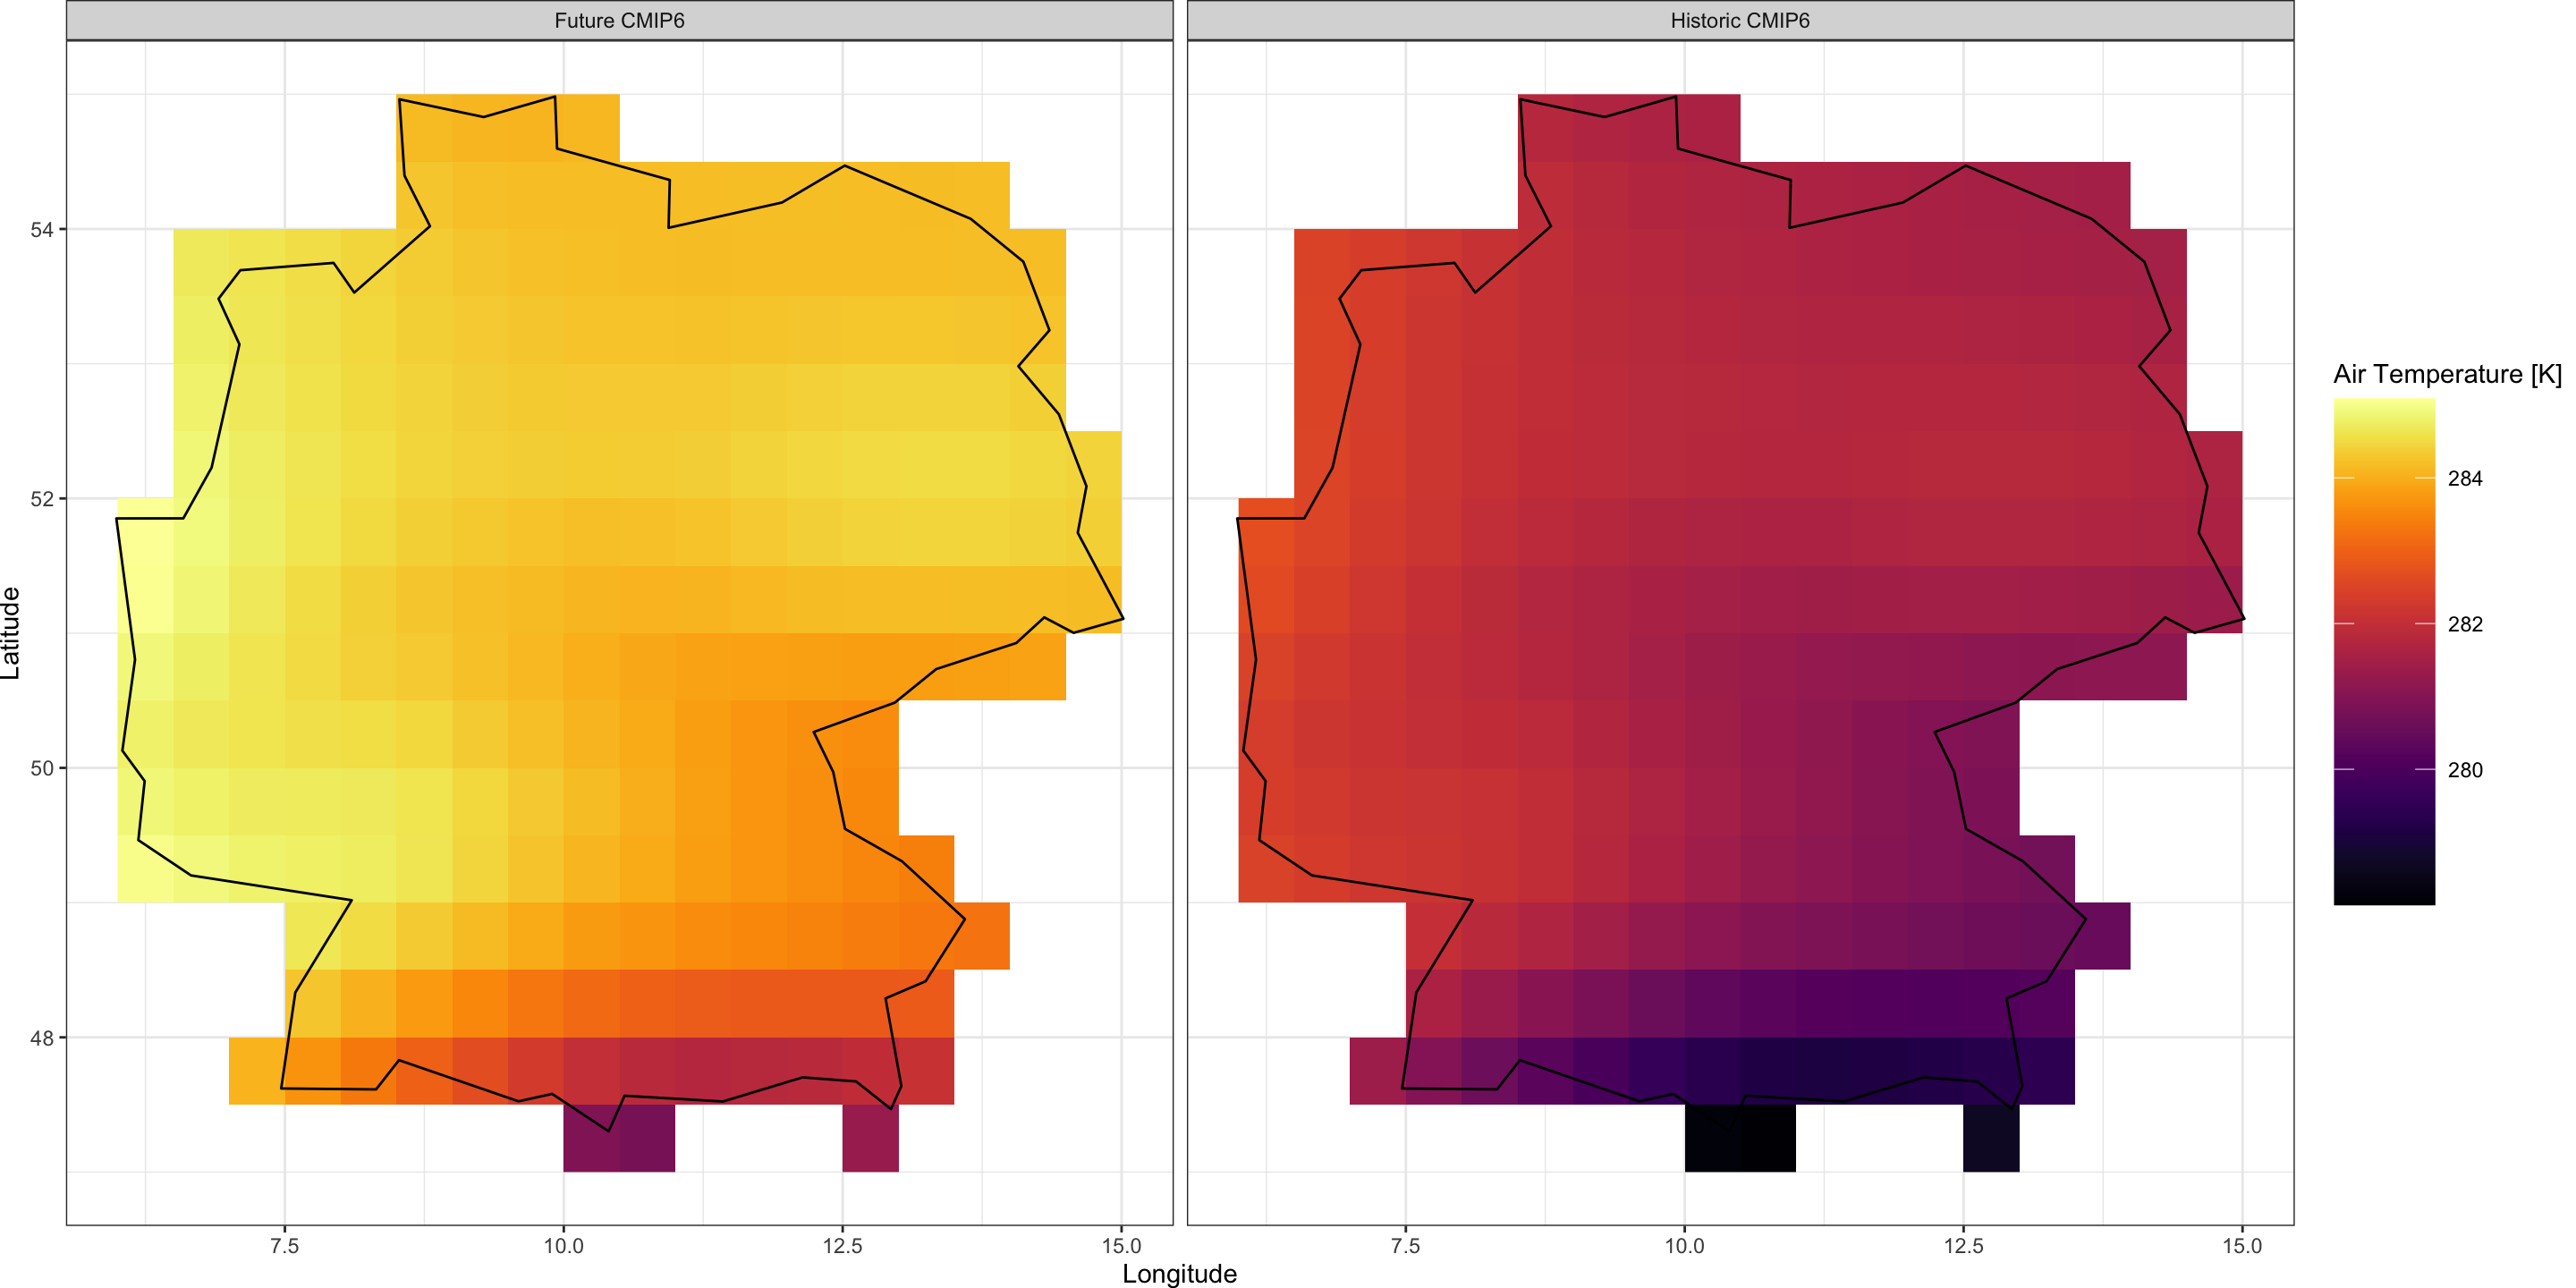Click the 280 label on the color legend
The height and width of the screenshot is (1288, 2576).
[x=2464, y=771]
